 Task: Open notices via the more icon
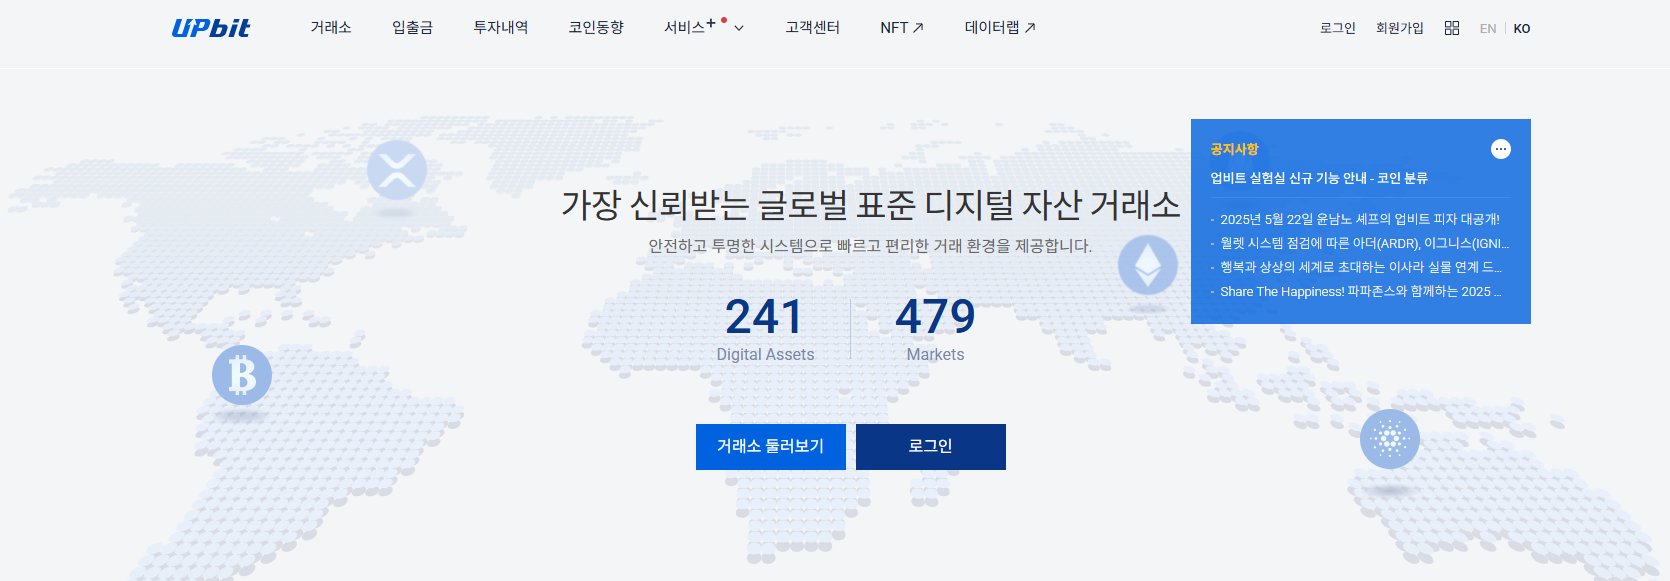(x=1501, y=149)
